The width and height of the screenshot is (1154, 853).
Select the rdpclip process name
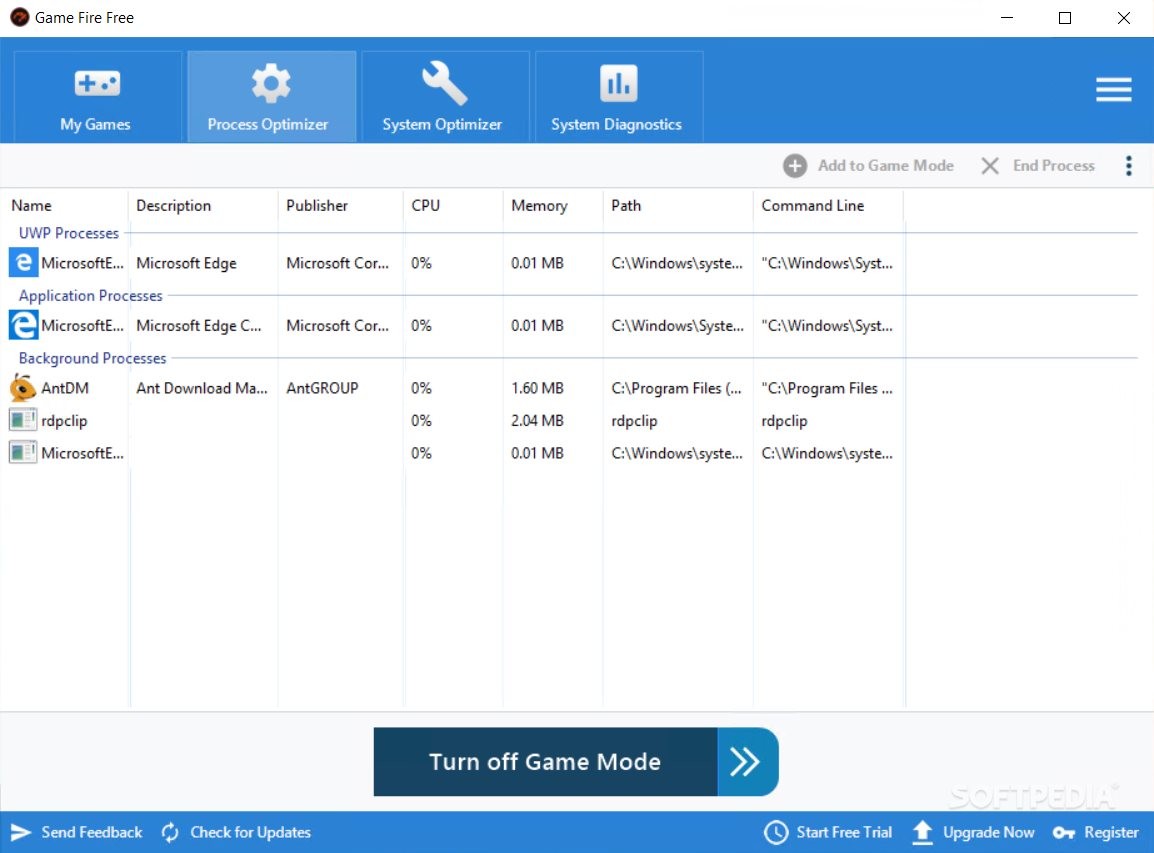(64, 421)
